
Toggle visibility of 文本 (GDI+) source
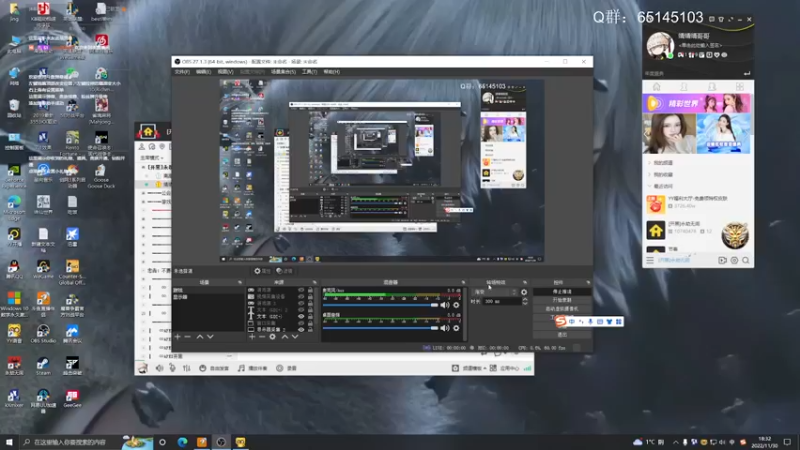(301, 316)
